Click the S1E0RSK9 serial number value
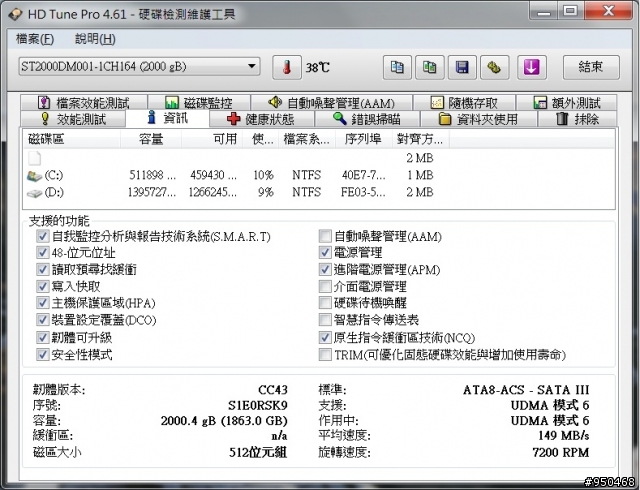The width and height of the screenshot is (640, 490). coord(258,405)
